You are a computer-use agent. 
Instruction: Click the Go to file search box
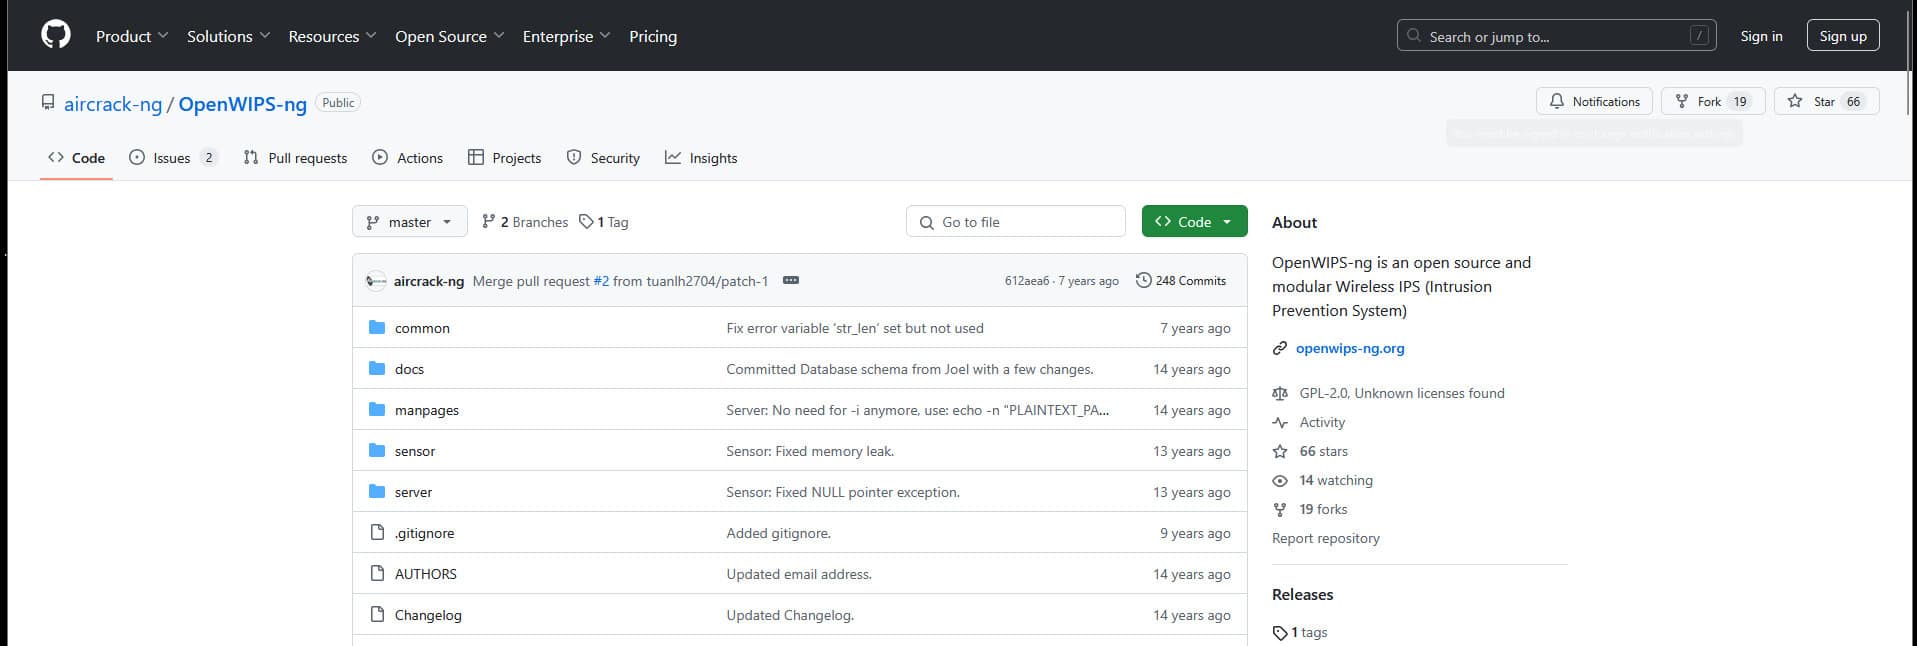click(1016, 222)
